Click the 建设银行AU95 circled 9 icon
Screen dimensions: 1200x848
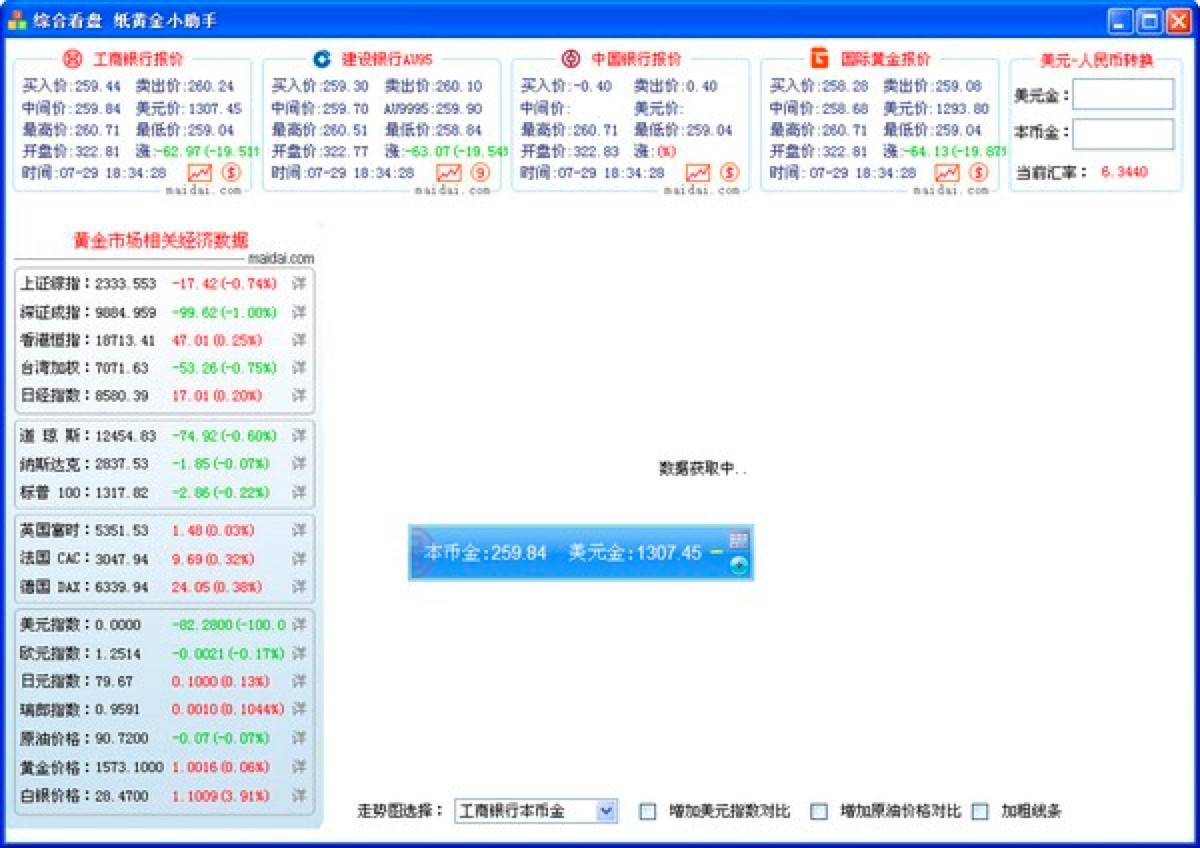point(480,173)
